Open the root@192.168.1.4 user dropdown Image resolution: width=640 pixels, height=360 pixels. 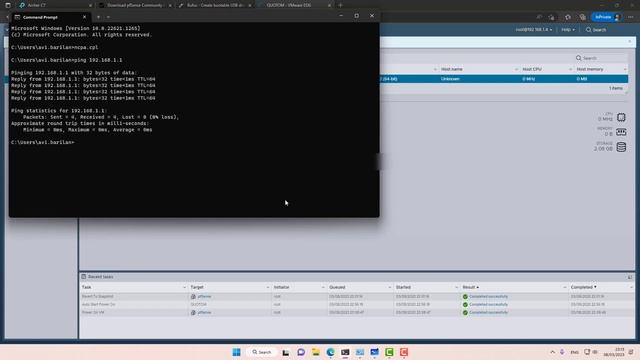click(533, 30)
